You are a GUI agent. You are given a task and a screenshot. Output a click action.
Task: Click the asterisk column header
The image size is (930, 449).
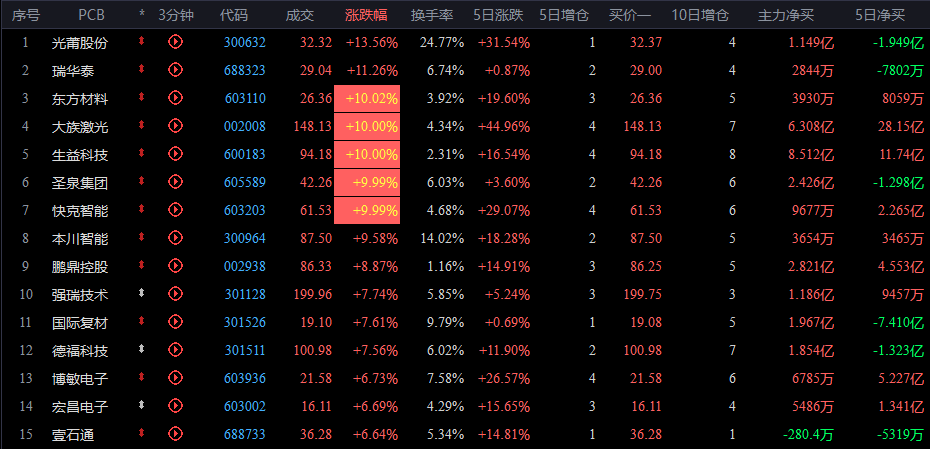tap(141, 15)
